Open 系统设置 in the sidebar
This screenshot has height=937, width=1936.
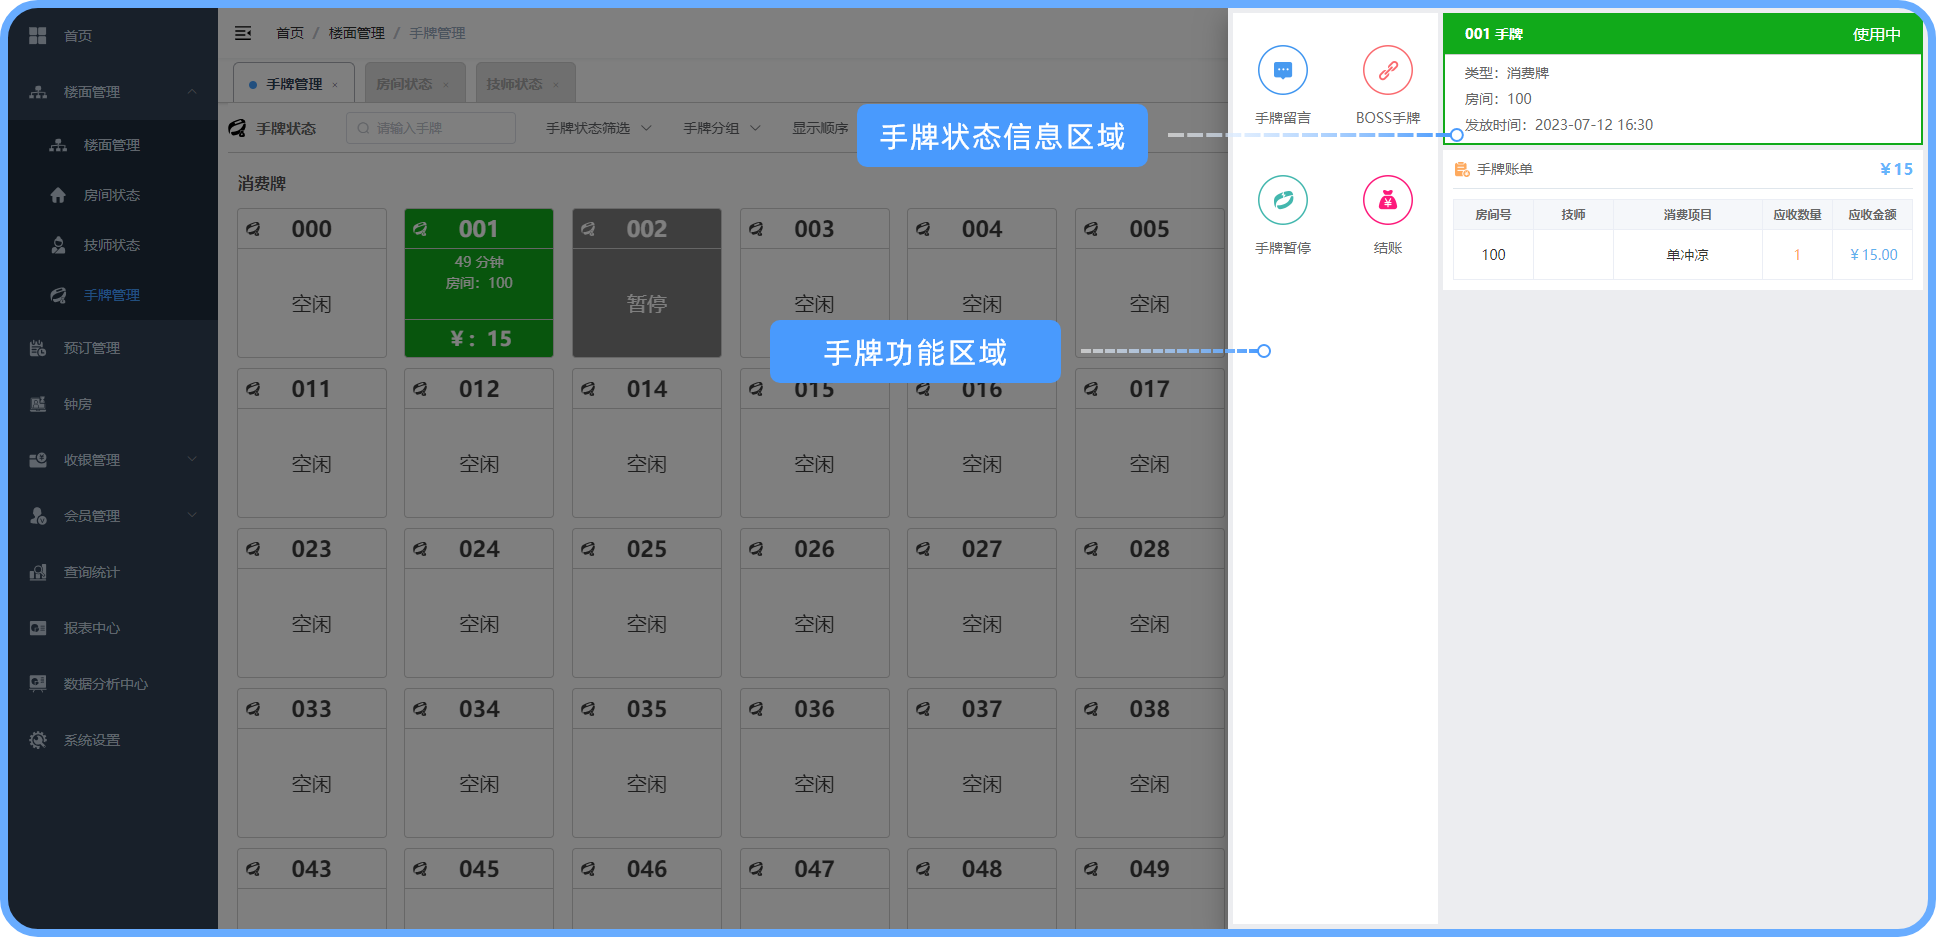[113, 740]
